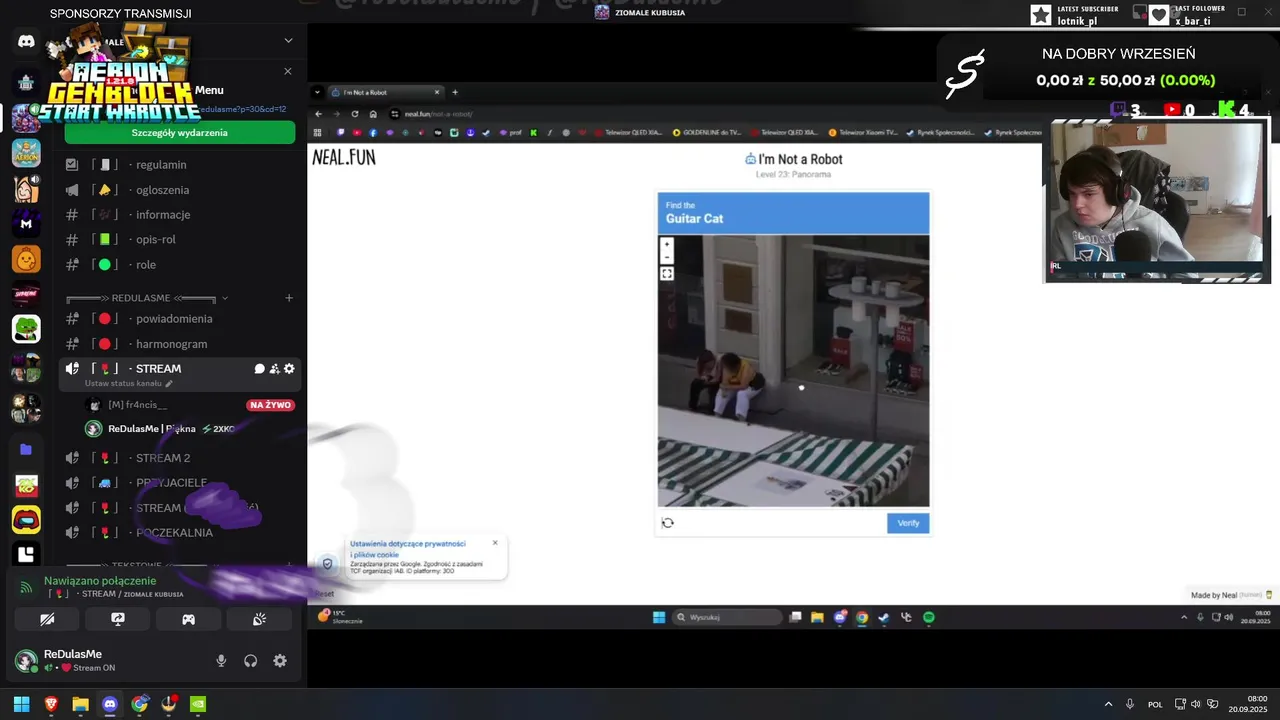Invite people to STREAM voice channel
Image resolution: width=1280 pixels, height=720 pixels.
point(274,369)
